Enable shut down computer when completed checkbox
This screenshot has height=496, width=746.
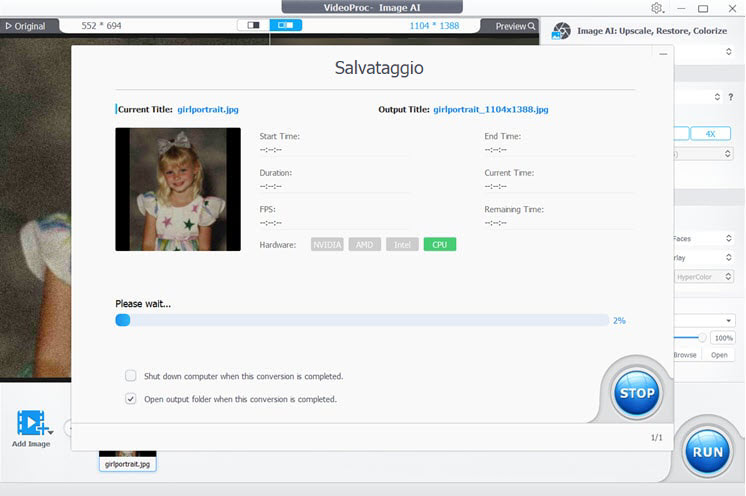(130, 376)
